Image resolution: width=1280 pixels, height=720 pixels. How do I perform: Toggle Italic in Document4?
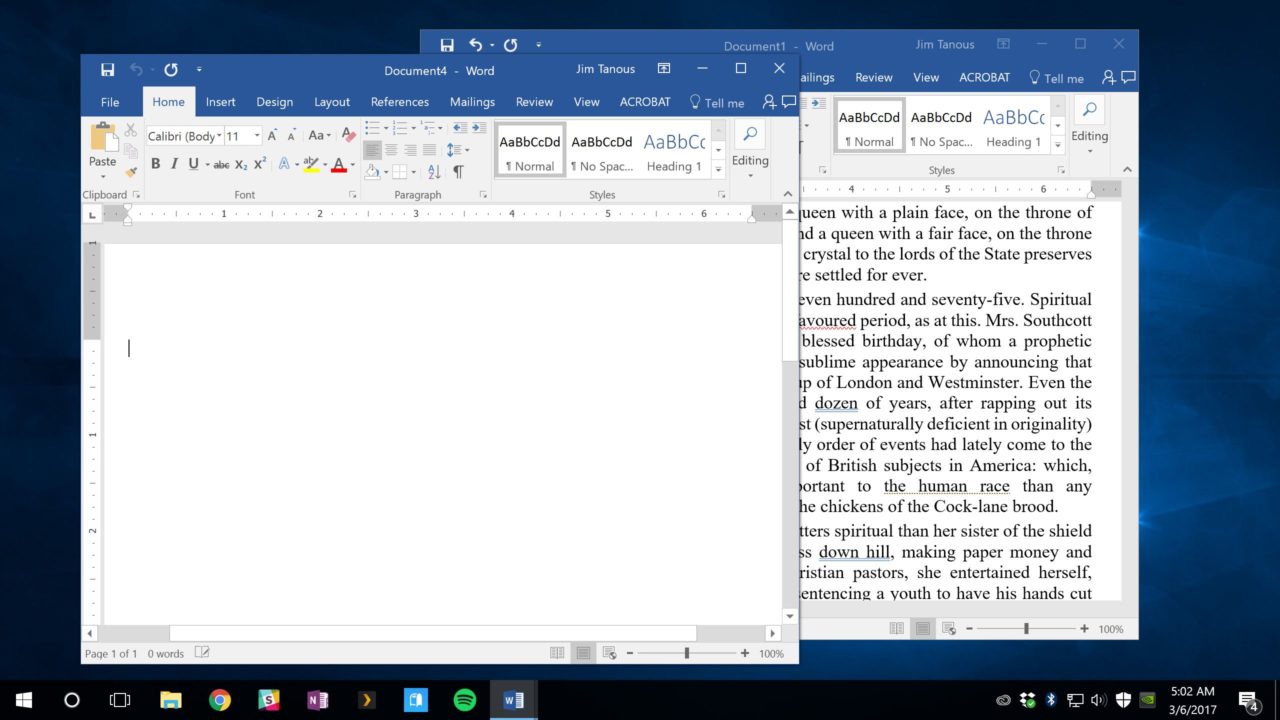[174, 164]
